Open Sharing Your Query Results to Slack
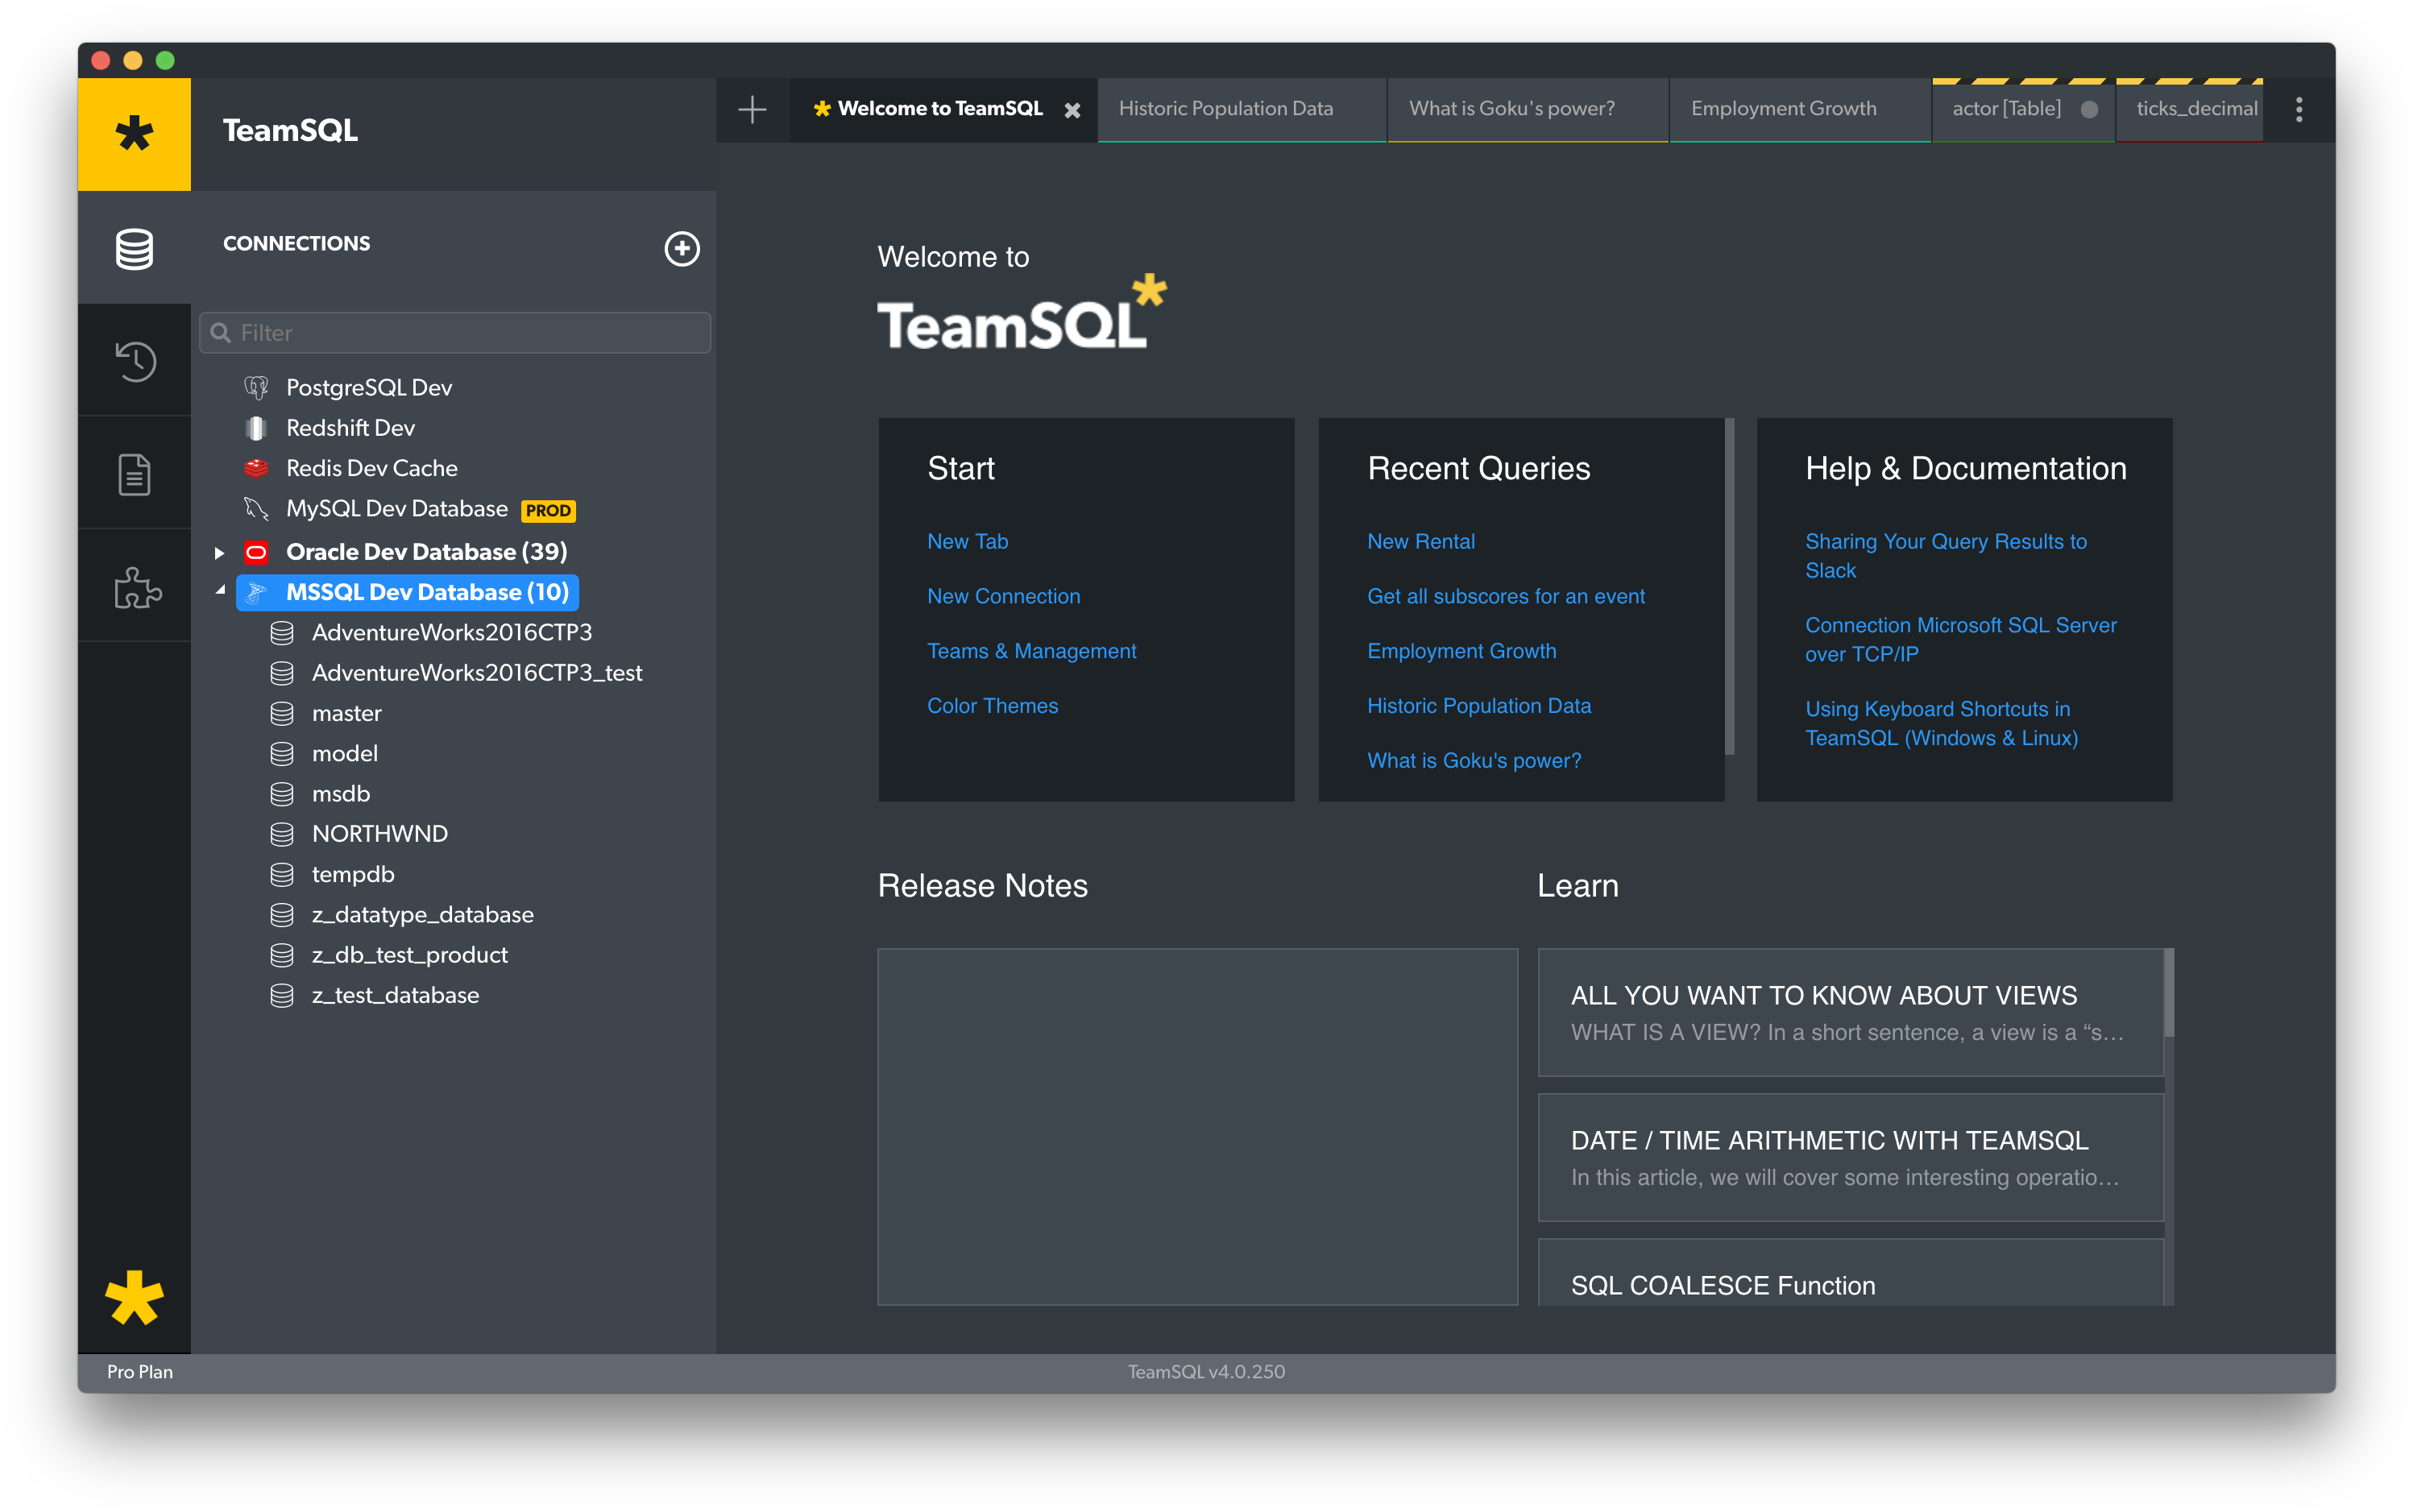This screenshot has height=1512, width=2413. pyautogui.click(x=1945, y=556)
